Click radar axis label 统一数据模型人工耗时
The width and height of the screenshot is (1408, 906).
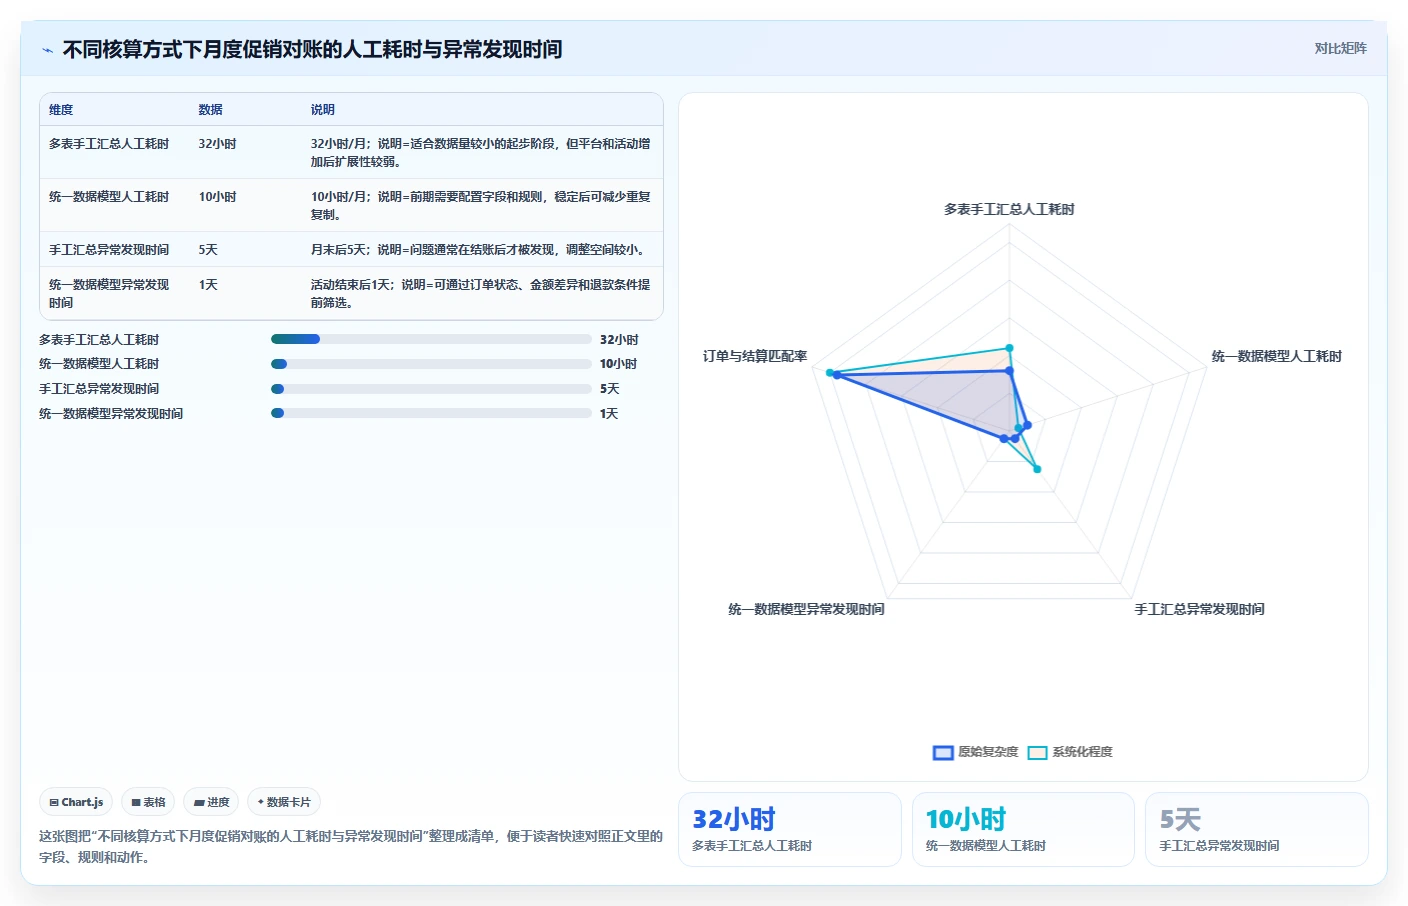1276,356
